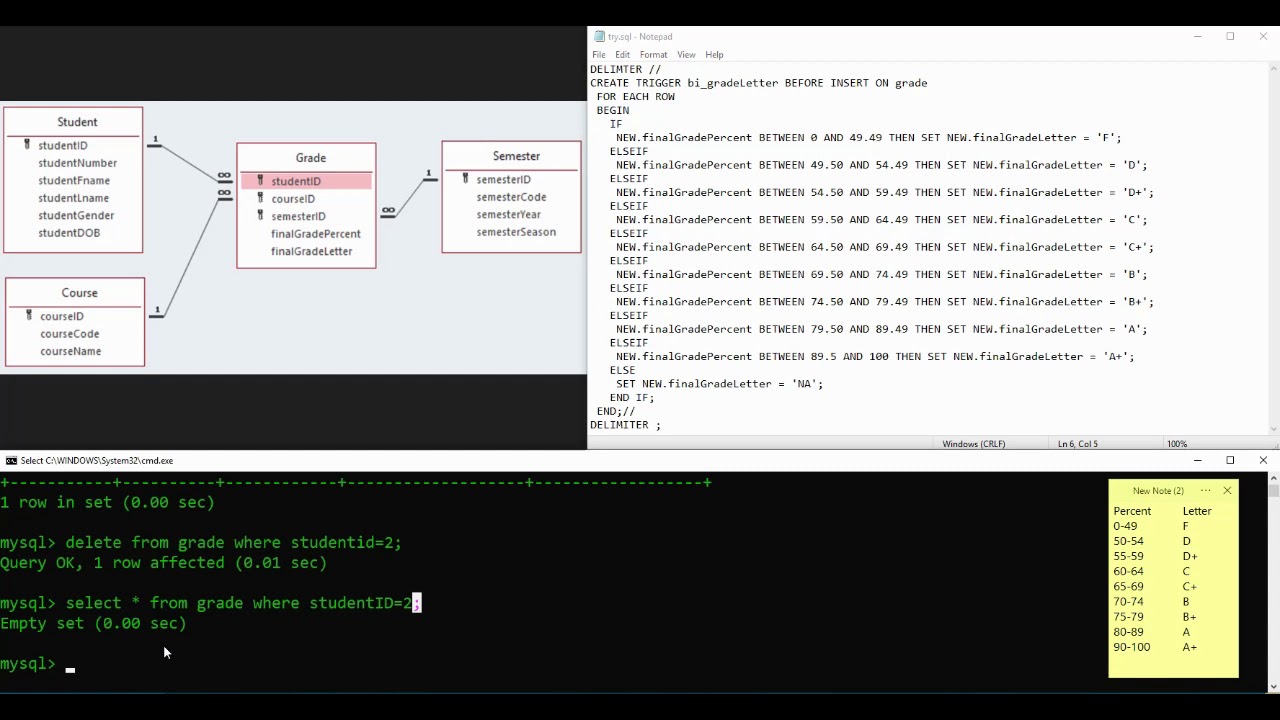Select studentNumber field in Student table
This screenshot has height=720, width=1280.
pos(78,163)
